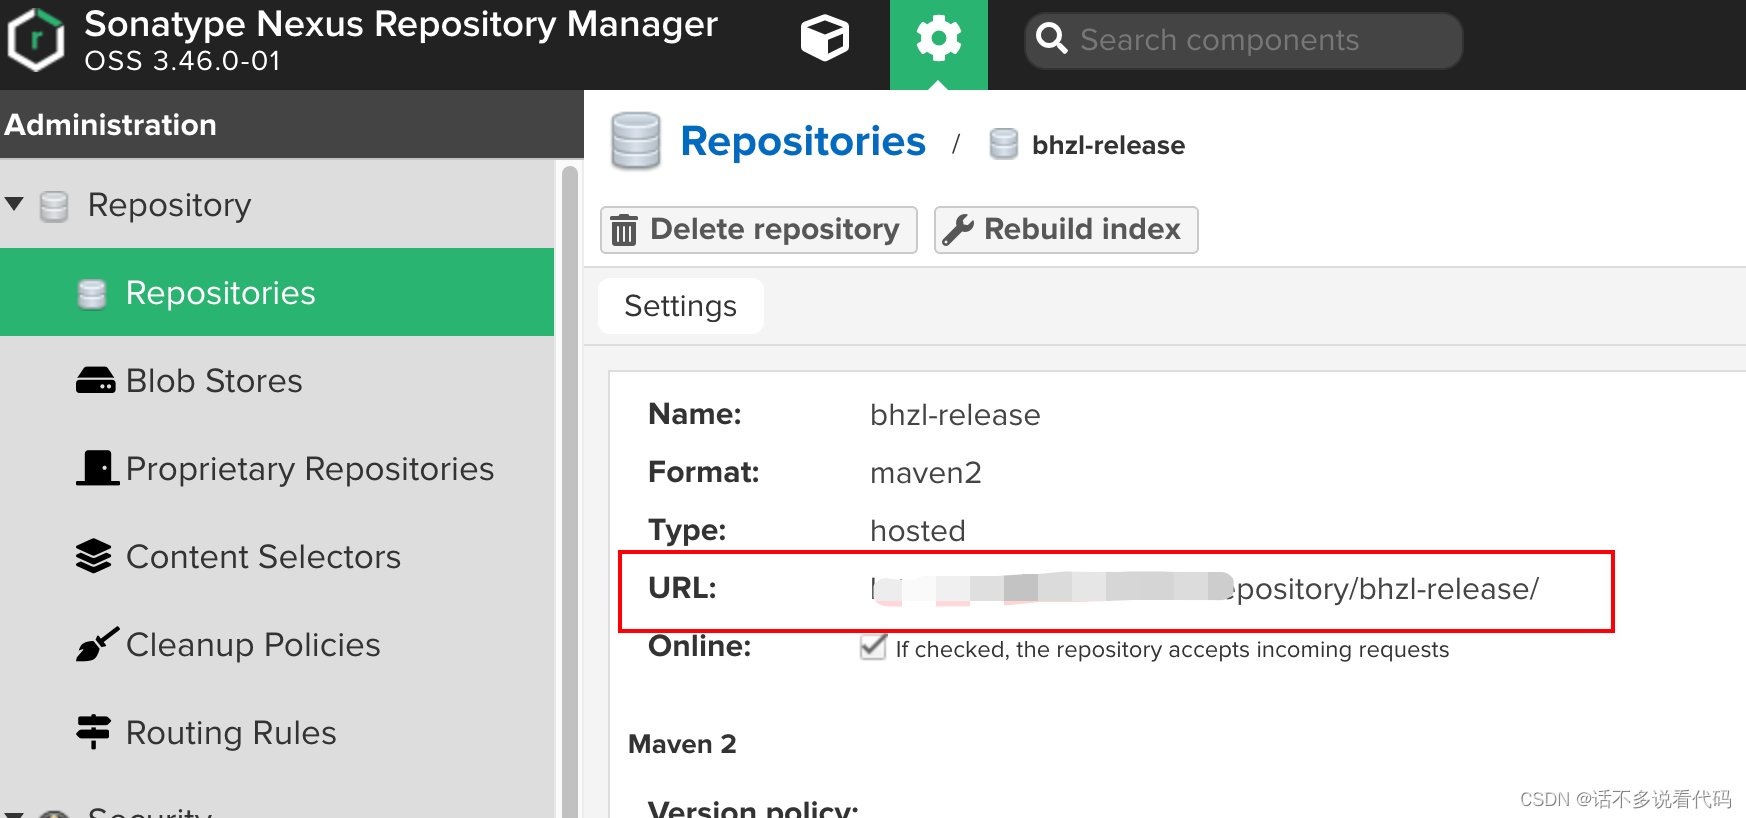This screenshot has height=818, width=1746.
Task: Click the Repositories breadcrumb link
Action: [x=803, y=142]
